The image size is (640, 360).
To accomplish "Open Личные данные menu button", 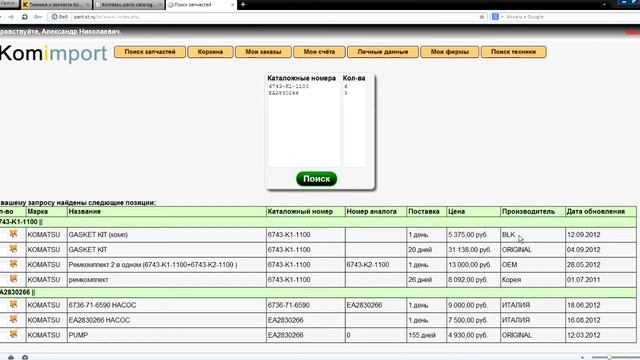I will click(x=383, y=52).
